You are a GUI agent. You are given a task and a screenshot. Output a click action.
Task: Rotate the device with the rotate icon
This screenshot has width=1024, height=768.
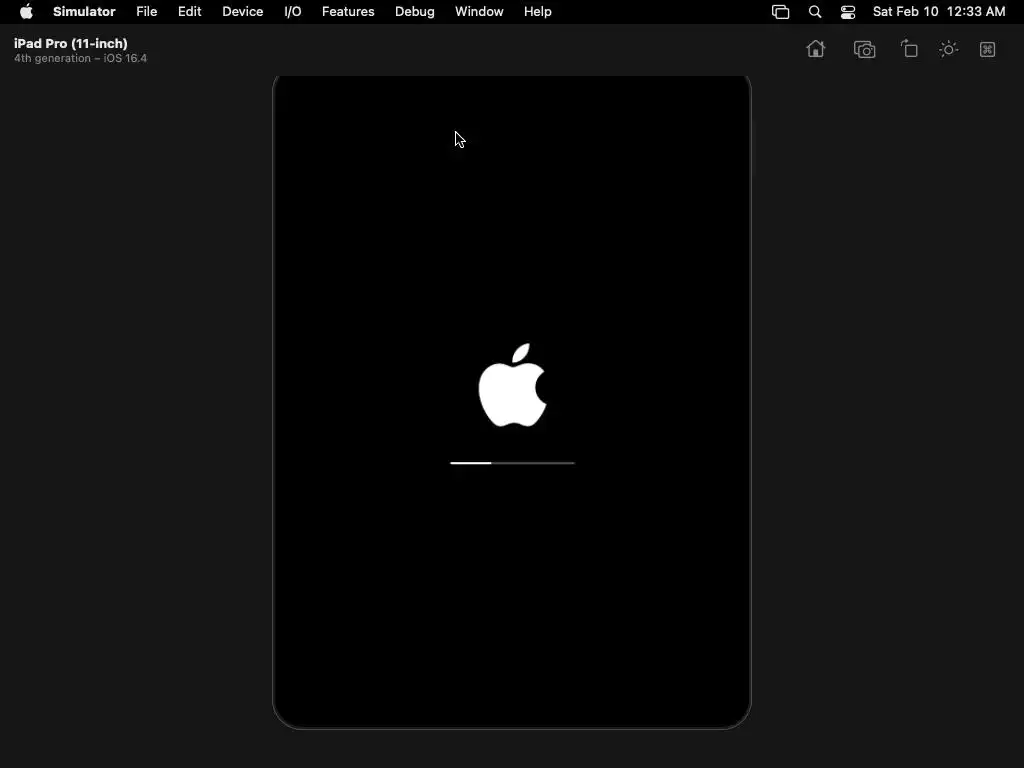point(909,49)
